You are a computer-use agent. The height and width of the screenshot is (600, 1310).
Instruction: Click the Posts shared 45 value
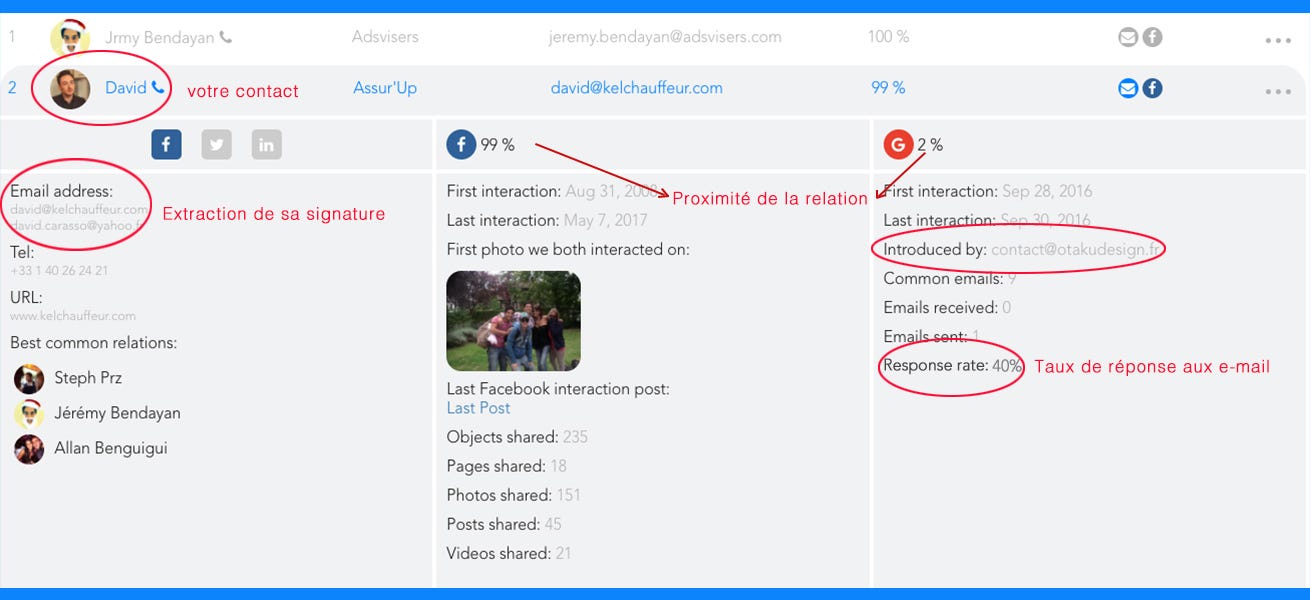click(x=553, y=524)
